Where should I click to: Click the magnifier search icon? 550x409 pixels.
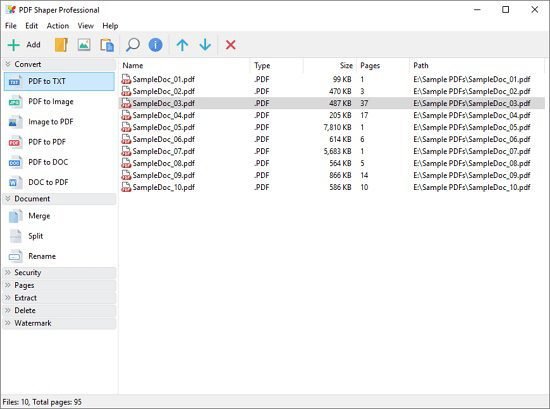click(133, 45)
